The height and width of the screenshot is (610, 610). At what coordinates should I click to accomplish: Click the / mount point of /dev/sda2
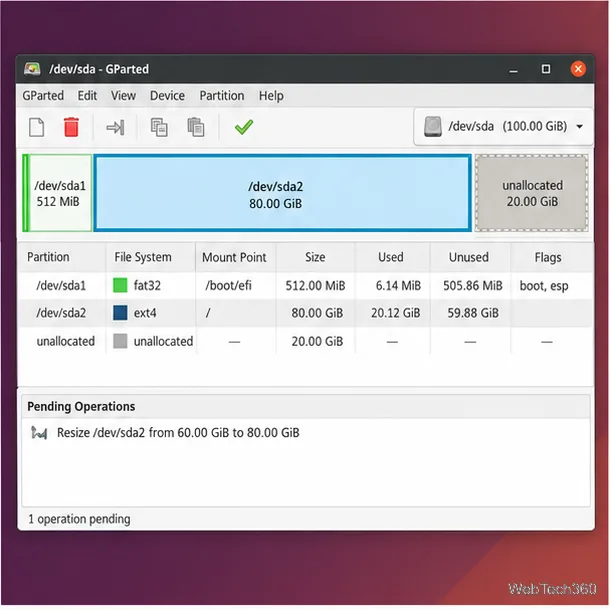point(208,313)
